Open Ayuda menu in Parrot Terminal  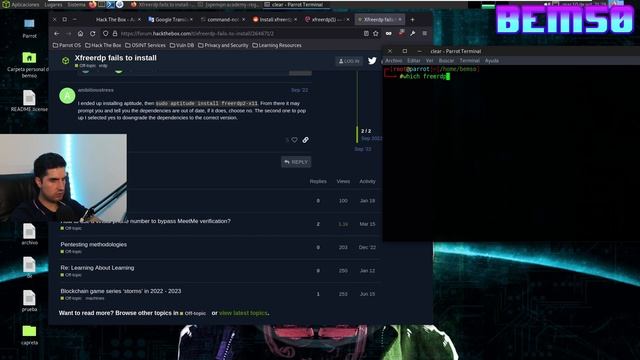point(491,60)
